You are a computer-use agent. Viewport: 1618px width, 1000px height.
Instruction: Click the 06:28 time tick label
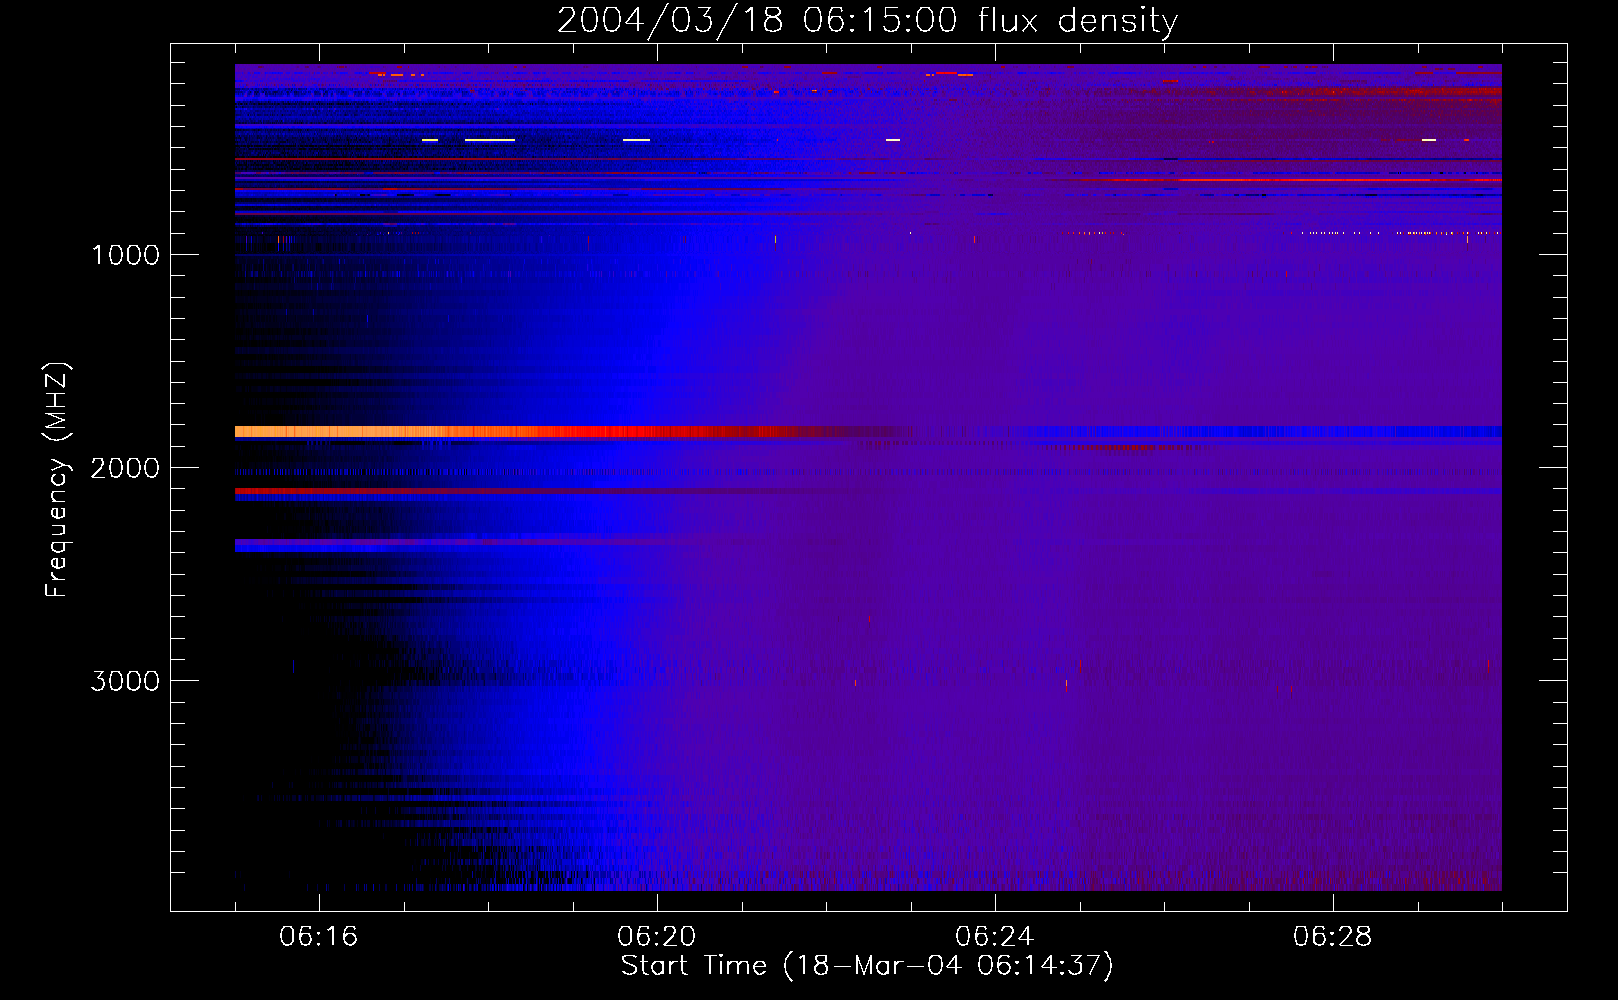[1332, 937]
